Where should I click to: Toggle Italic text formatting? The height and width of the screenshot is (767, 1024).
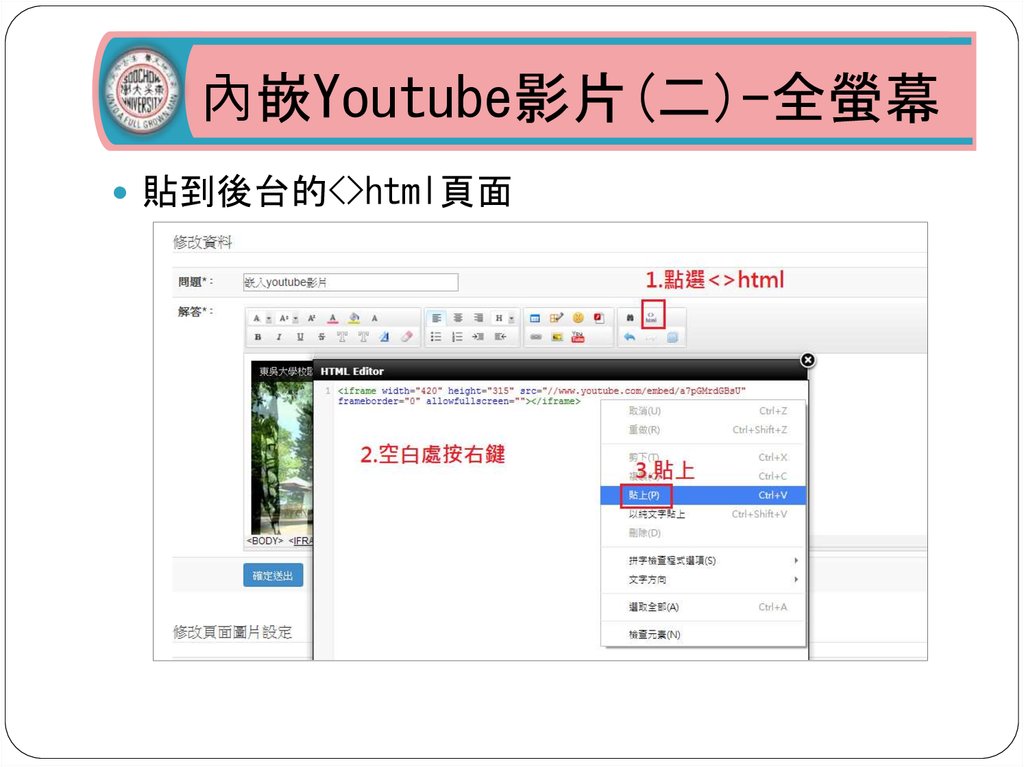click(x=279, y=337)
